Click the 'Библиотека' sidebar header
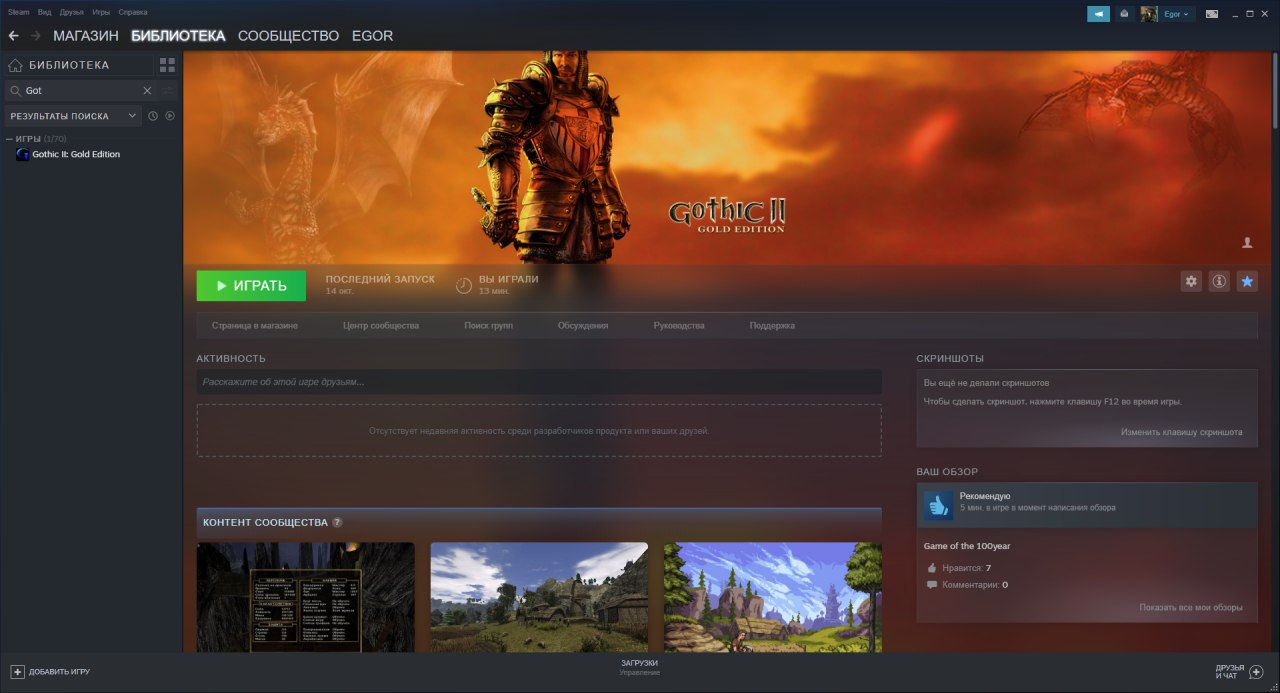 point(69,65)
